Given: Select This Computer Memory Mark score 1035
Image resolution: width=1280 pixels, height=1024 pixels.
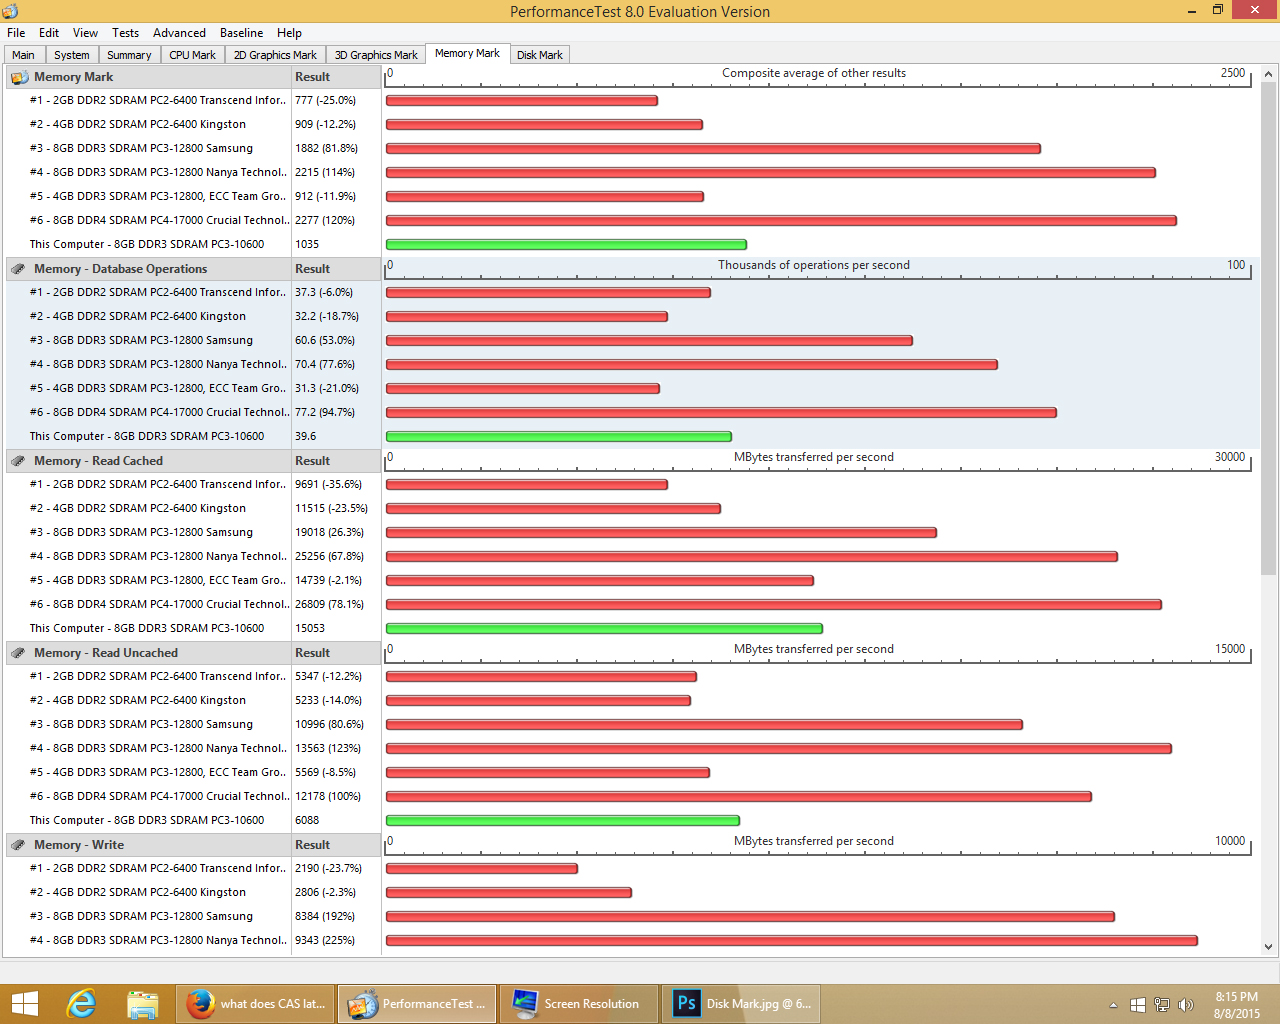Looking at the screenshot, I should pyautogui.click(x=307, y=244).
